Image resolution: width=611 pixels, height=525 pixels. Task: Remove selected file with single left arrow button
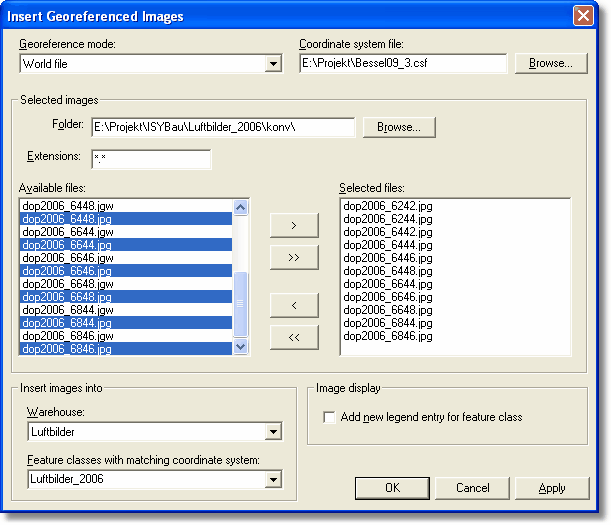point(294,305)
